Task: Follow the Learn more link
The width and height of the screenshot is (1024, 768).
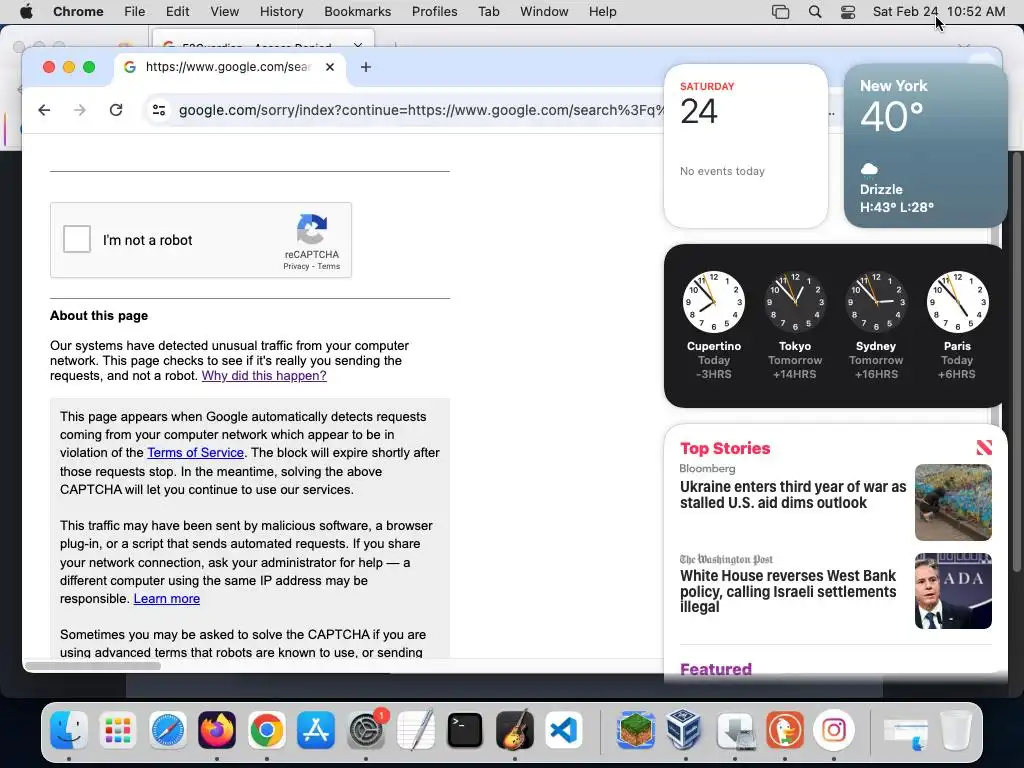Action: pyautogui.click(x=167, y=598)
